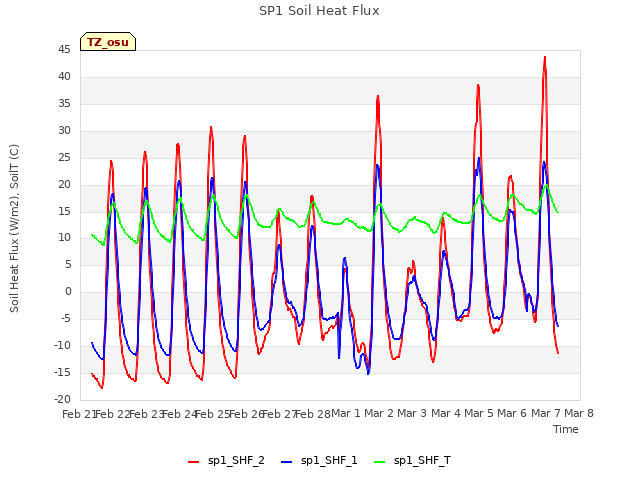Click the 10 y-axis tick label
The height and width of the screenshot is (480, 640).
64,238
